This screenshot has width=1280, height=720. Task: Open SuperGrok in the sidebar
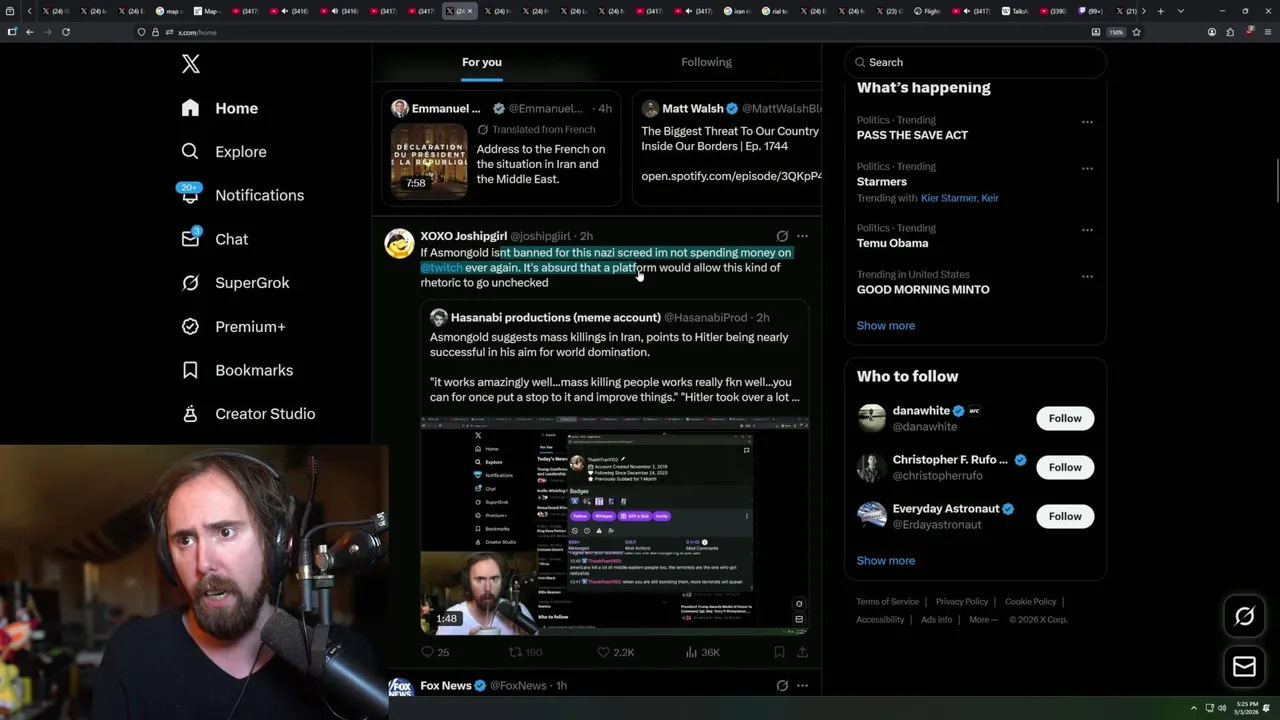pos(235,283)
